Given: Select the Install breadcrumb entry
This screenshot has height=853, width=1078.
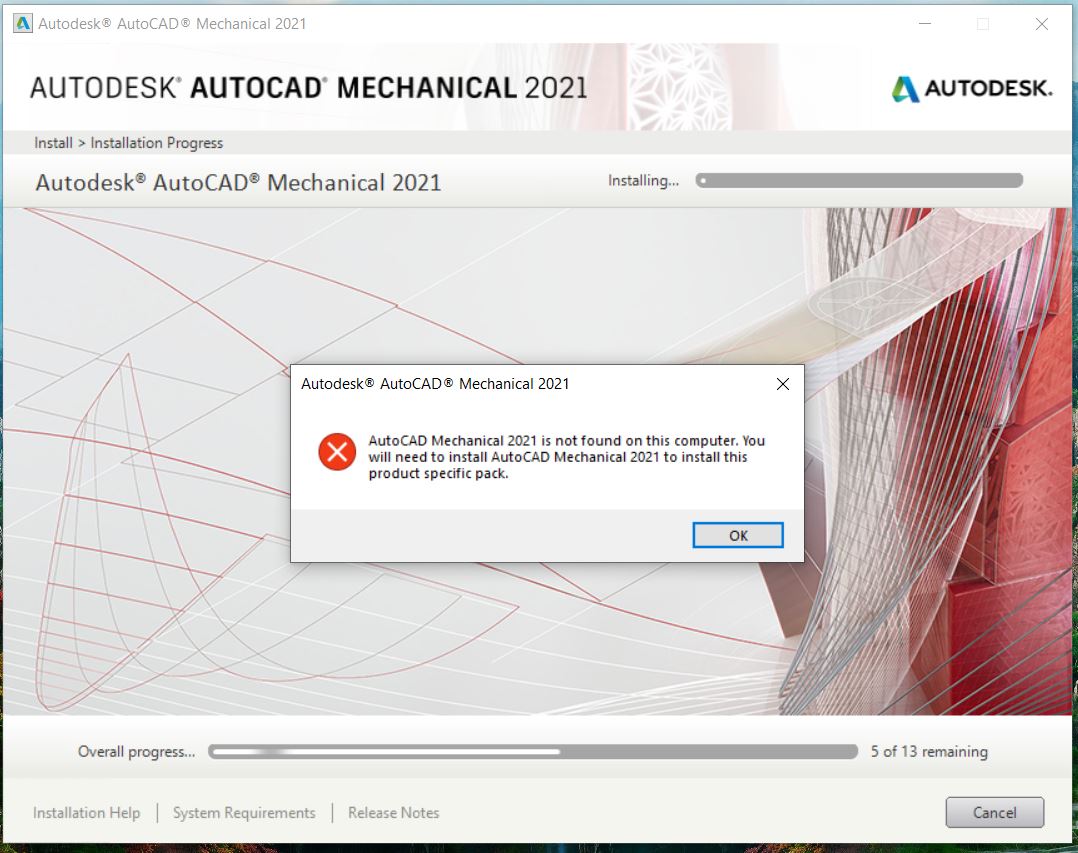Looking at the screenshot, I should pyautogui.click(x=52, y=143).
